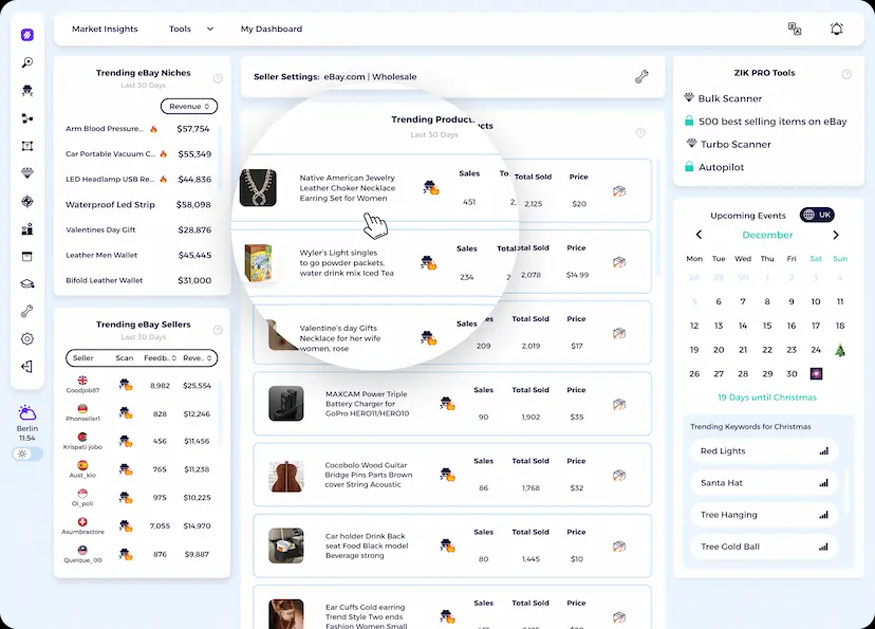Open the graduation cap icon in the sidebar

point(27,284)
